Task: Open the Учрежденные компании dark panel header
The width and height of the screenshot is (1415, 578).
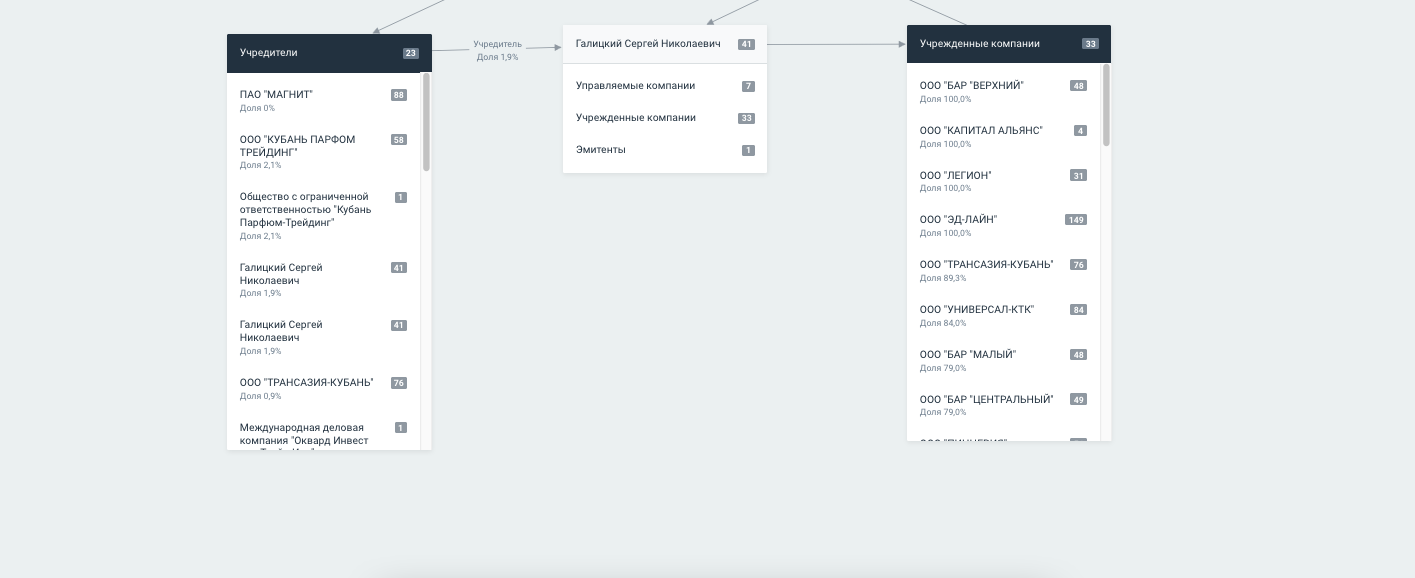Action: tap(1009, 44)
